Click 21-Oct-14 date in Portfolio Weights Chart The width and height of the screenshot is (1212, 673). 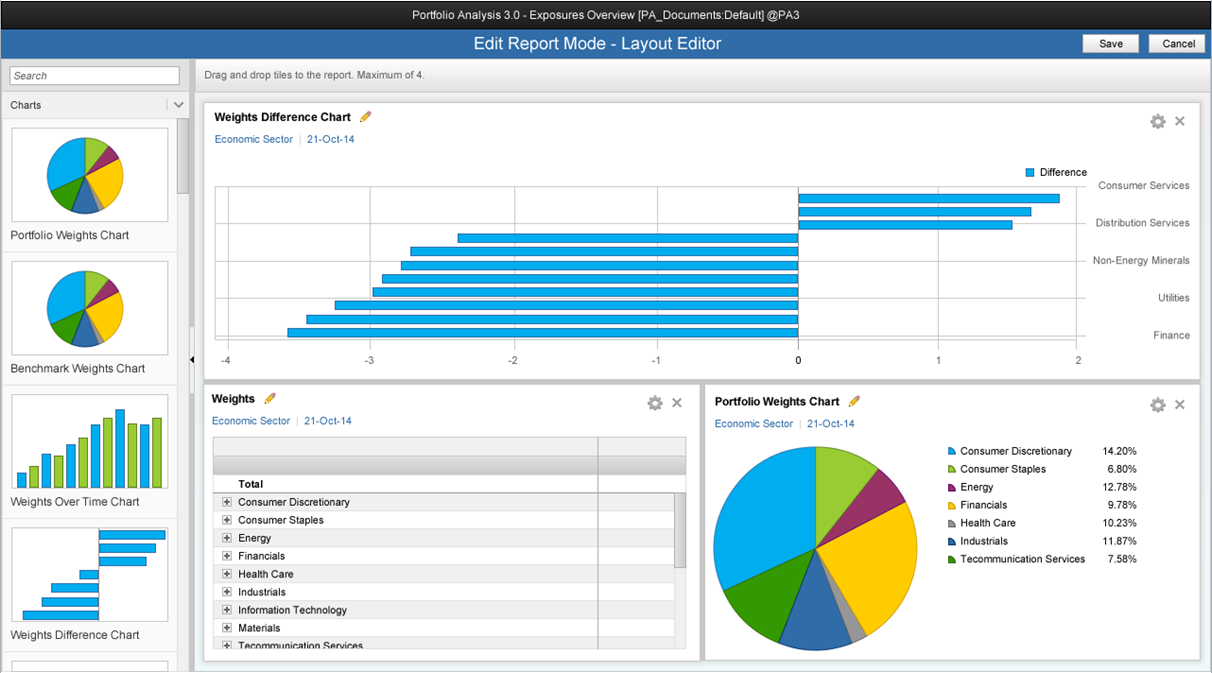pos(831,424)
